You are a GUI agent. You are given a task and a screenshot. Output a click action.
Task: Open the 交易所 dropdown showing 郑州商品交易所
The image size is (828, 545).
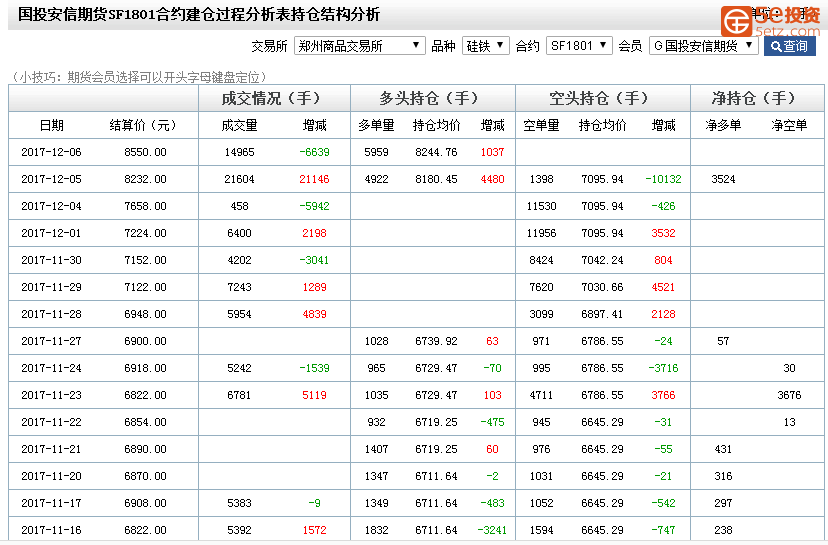coord(360,46)
